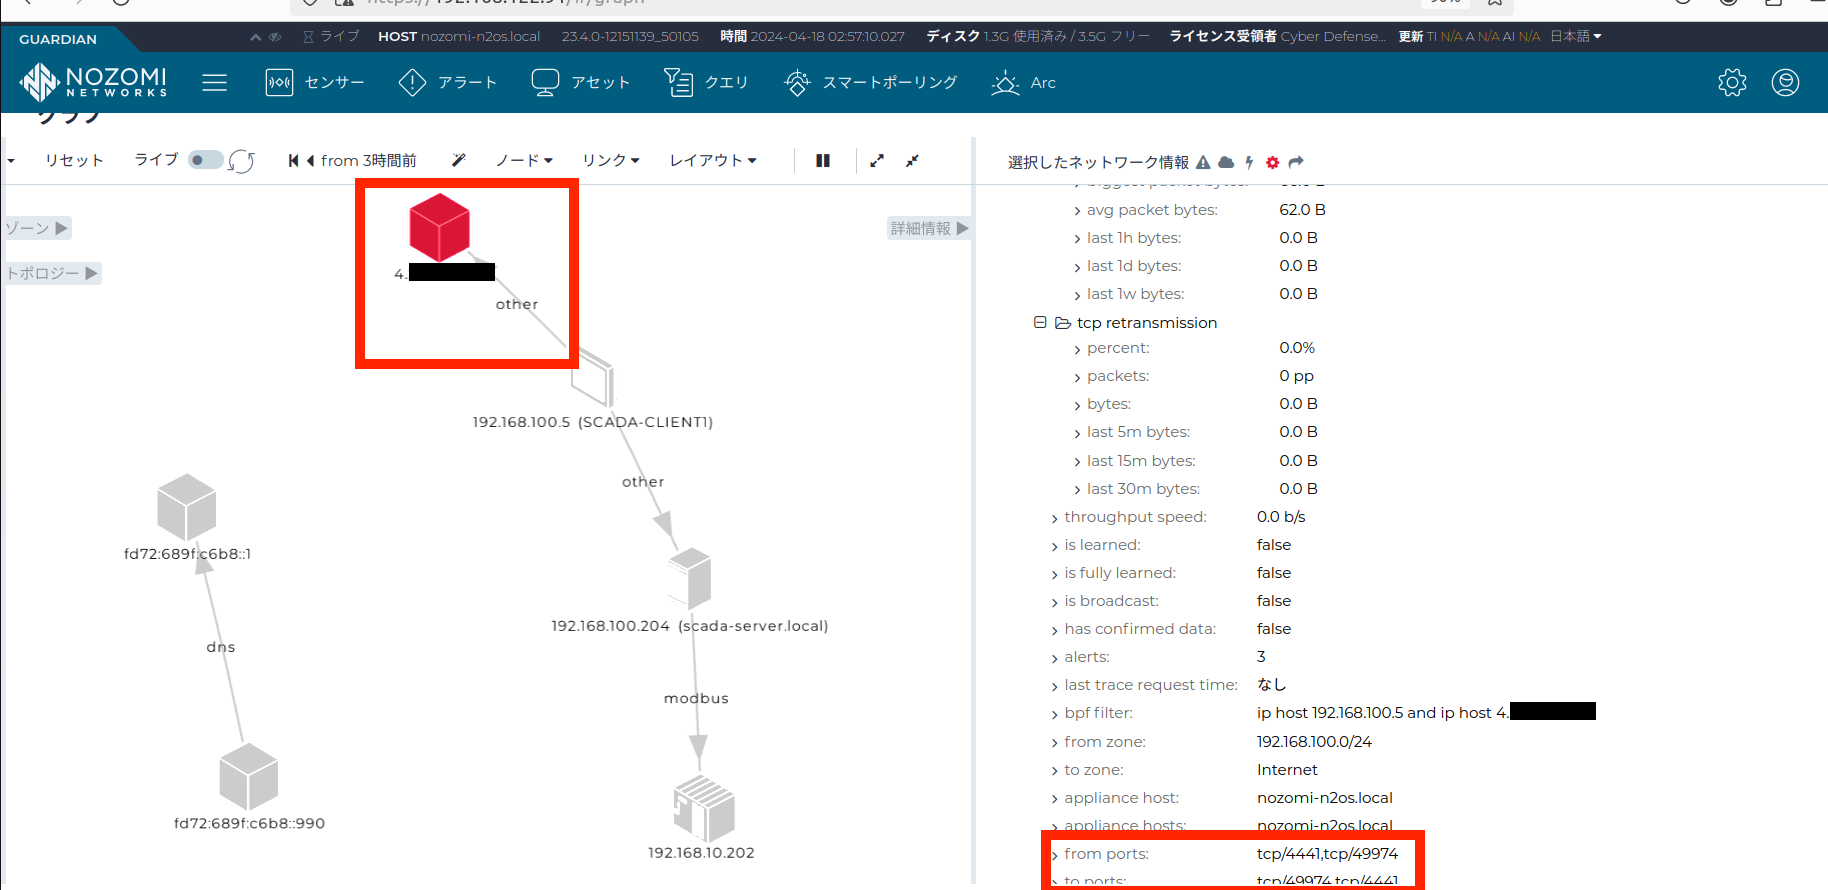Click the cloud icon in info panel header
Viewport: 1828px width, 890px height.
coord(1226,162)
